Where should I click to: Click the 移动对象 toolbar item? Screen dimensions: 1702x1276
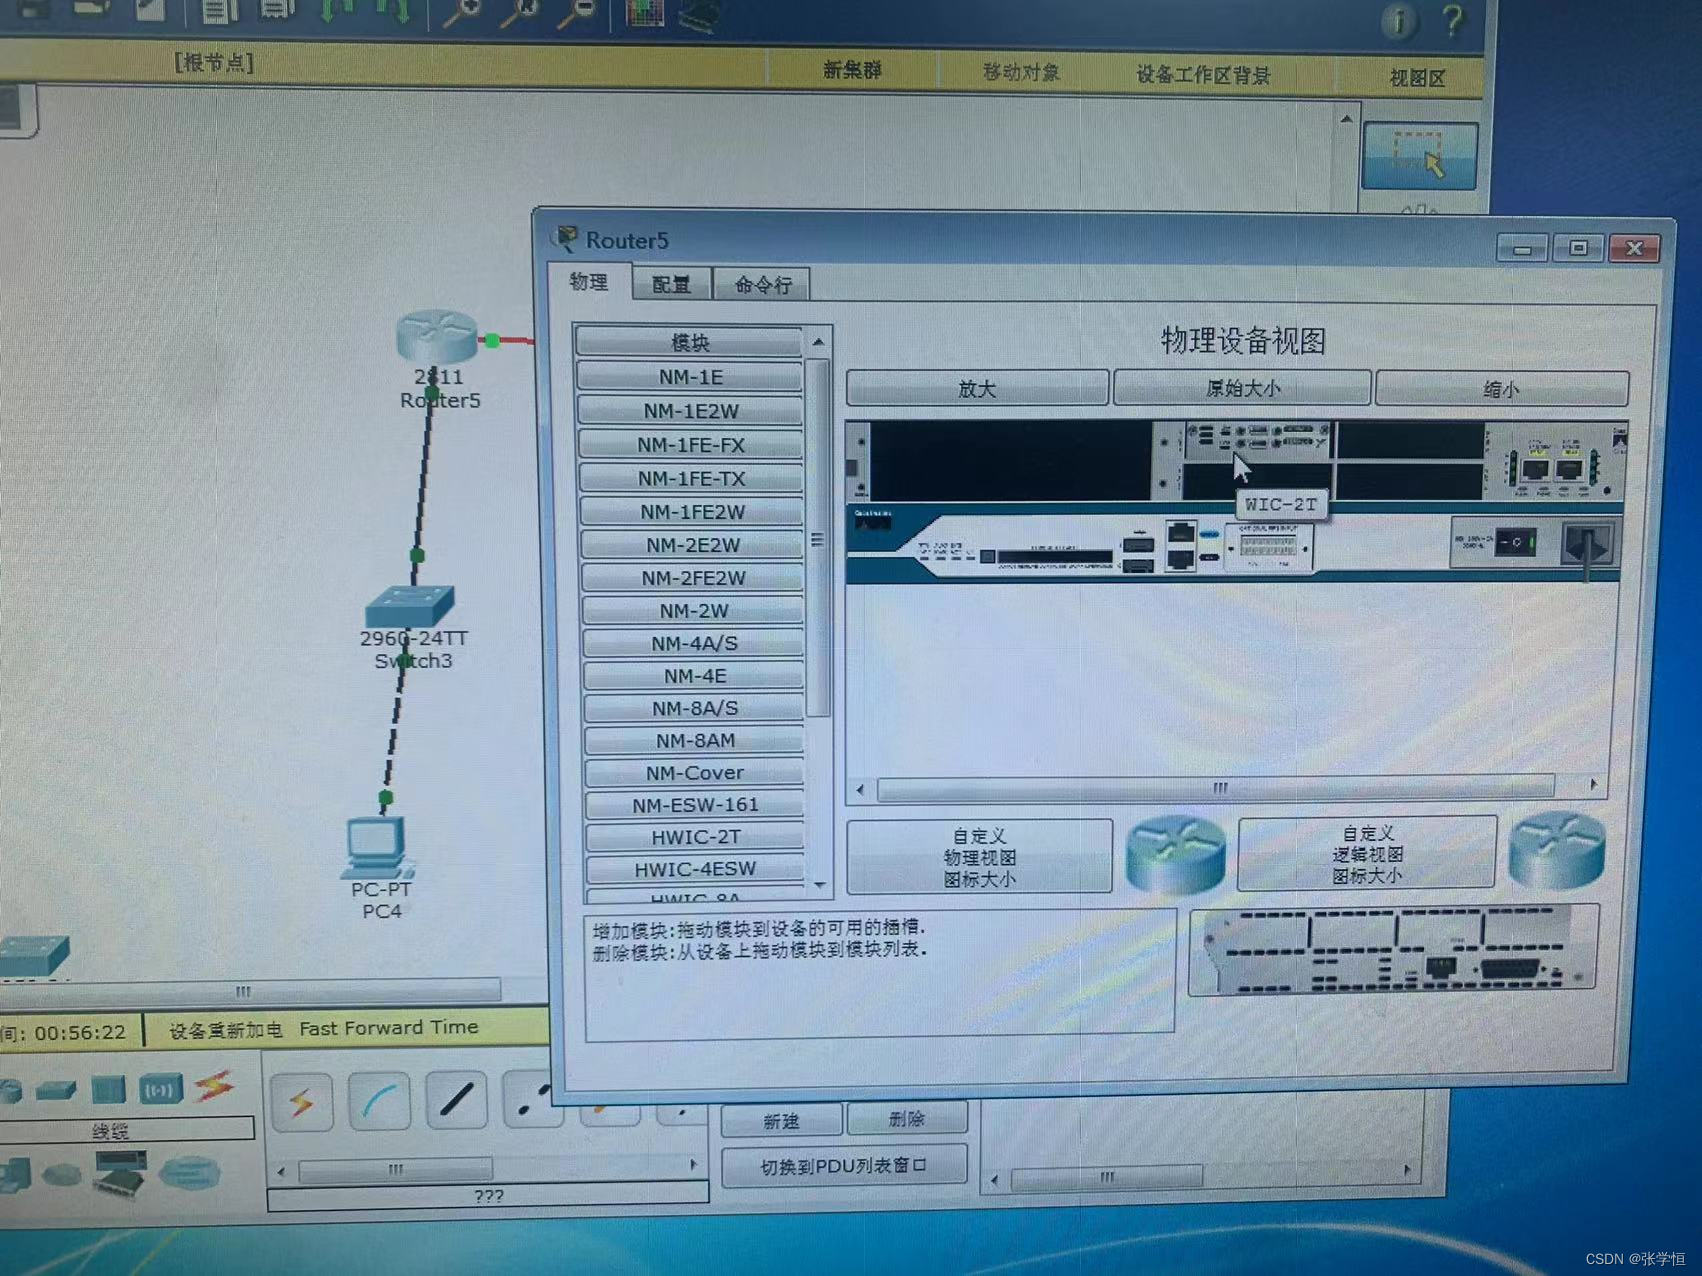click(x=1020, y=73)
